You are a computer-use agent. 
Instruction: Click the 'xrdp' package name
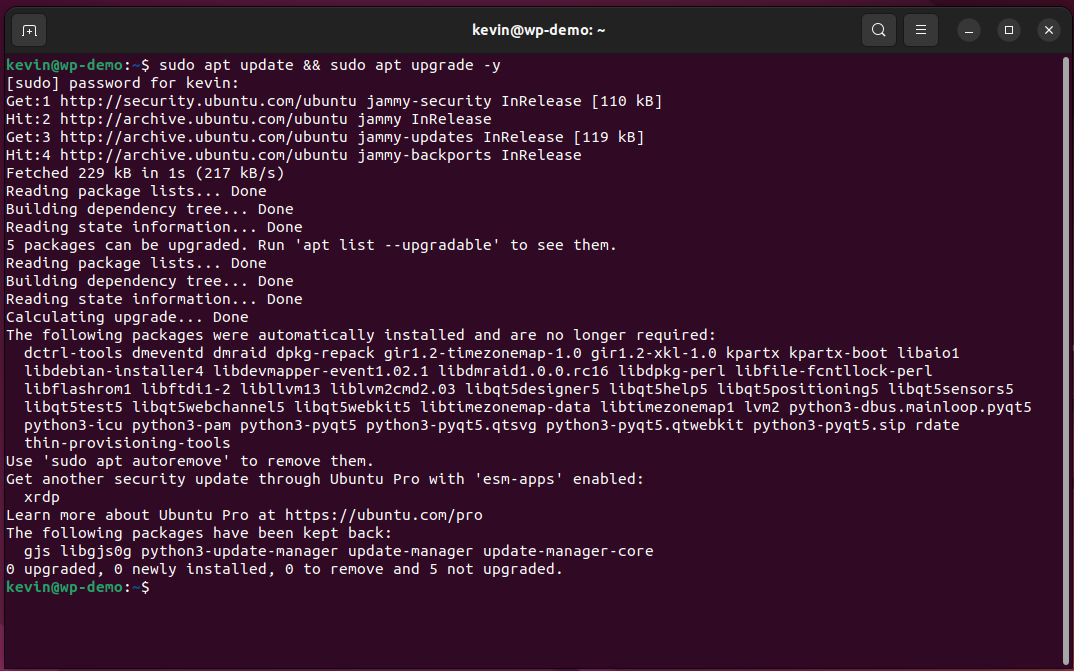click(42, 497)
